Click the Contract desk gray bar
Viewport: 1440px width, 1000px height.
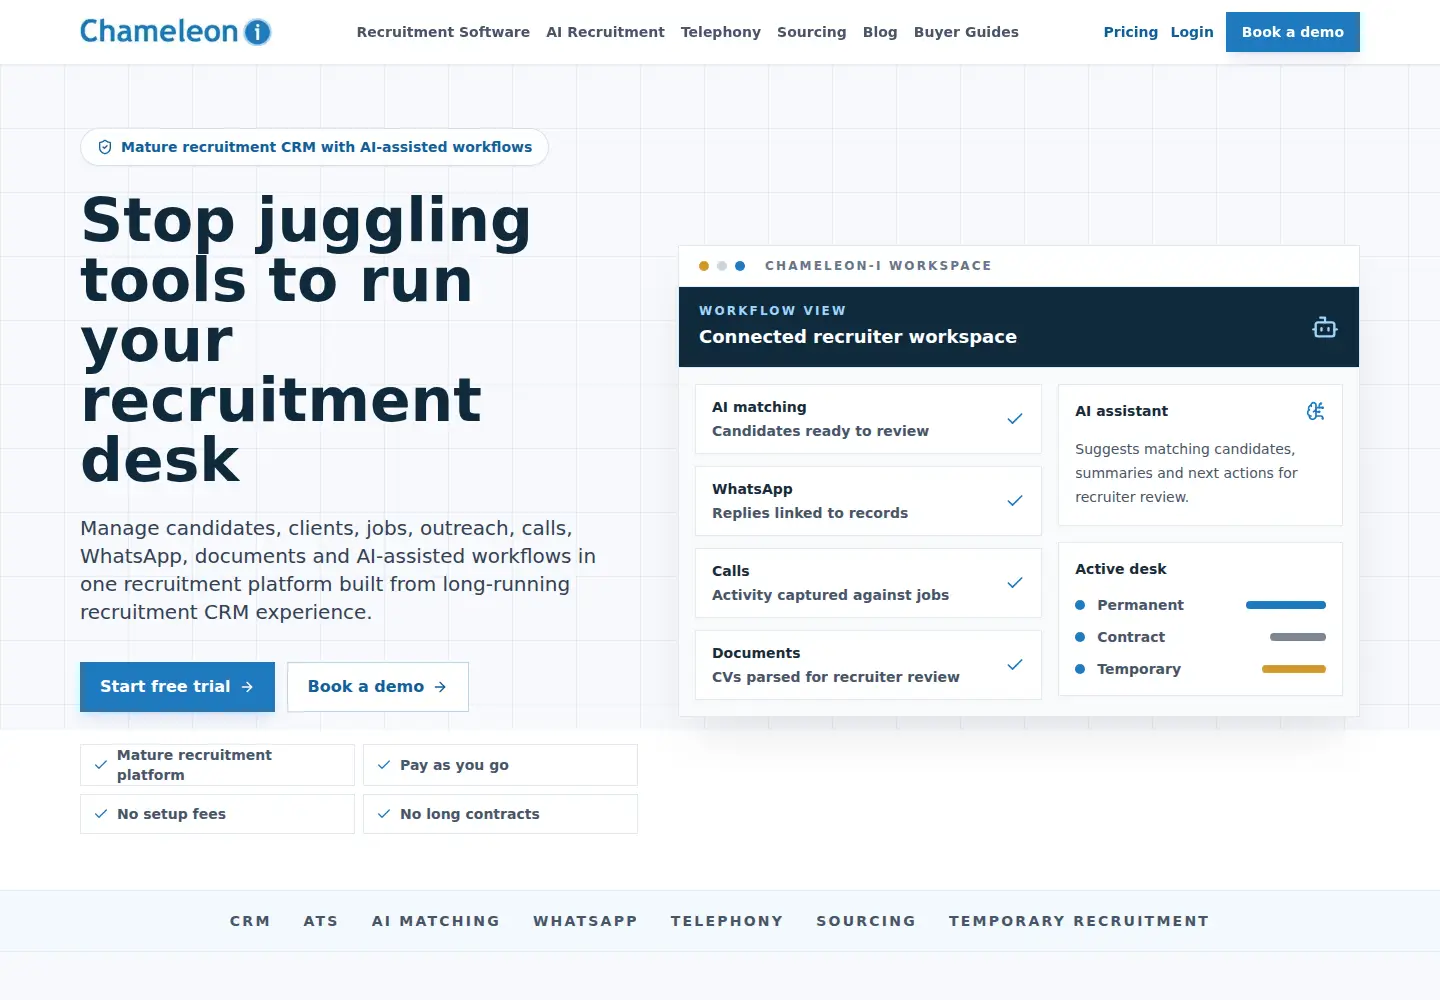click(1298, 637)
